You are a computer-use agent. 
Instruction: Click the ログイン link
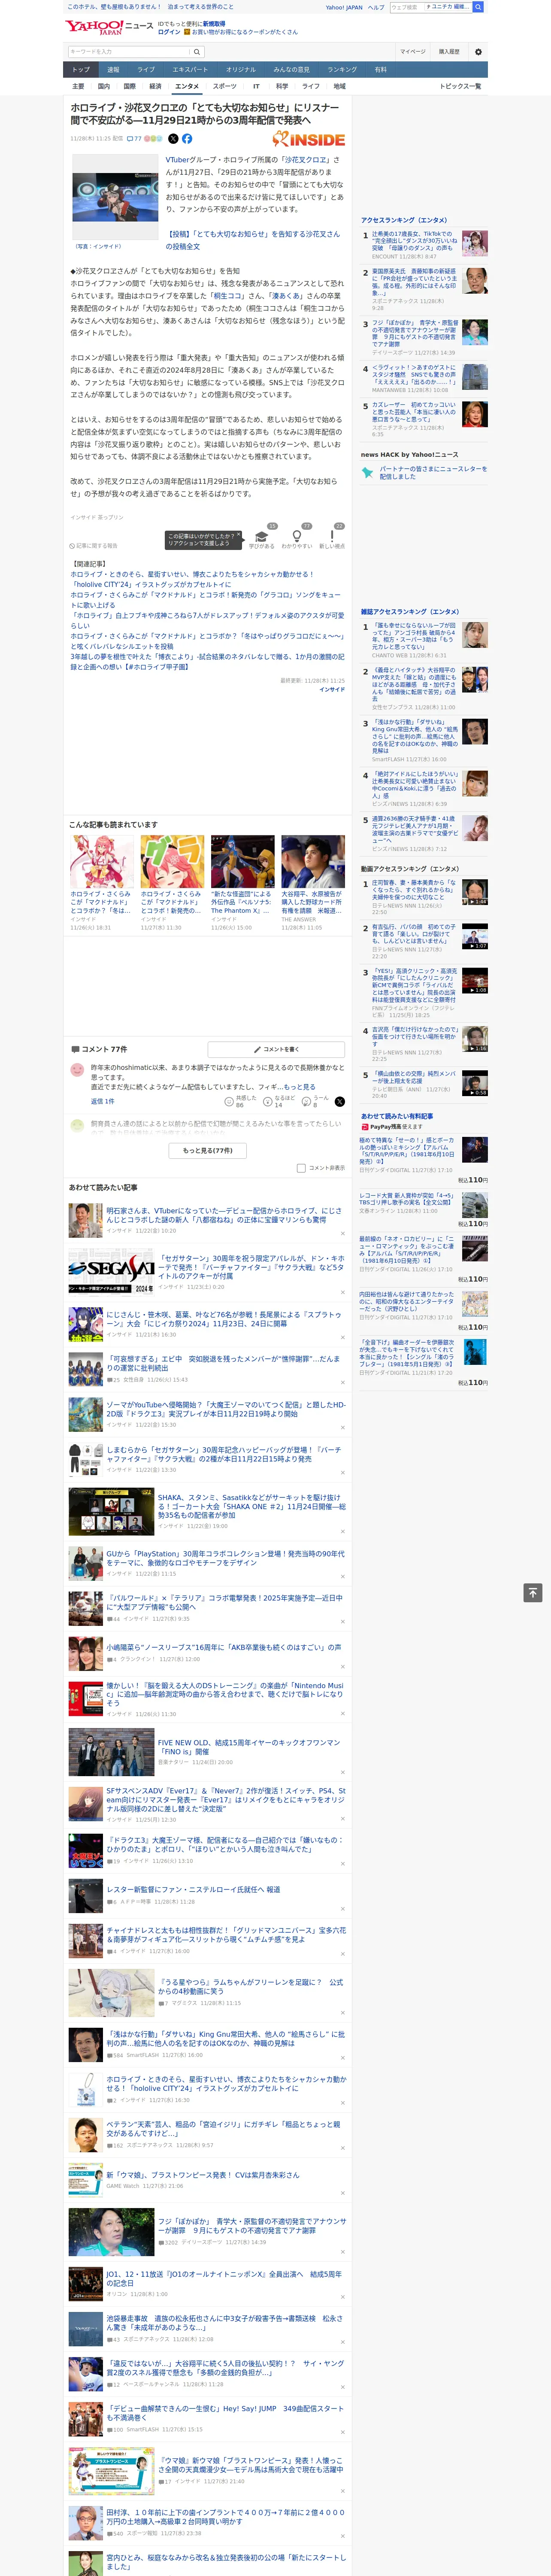point(169,32)
